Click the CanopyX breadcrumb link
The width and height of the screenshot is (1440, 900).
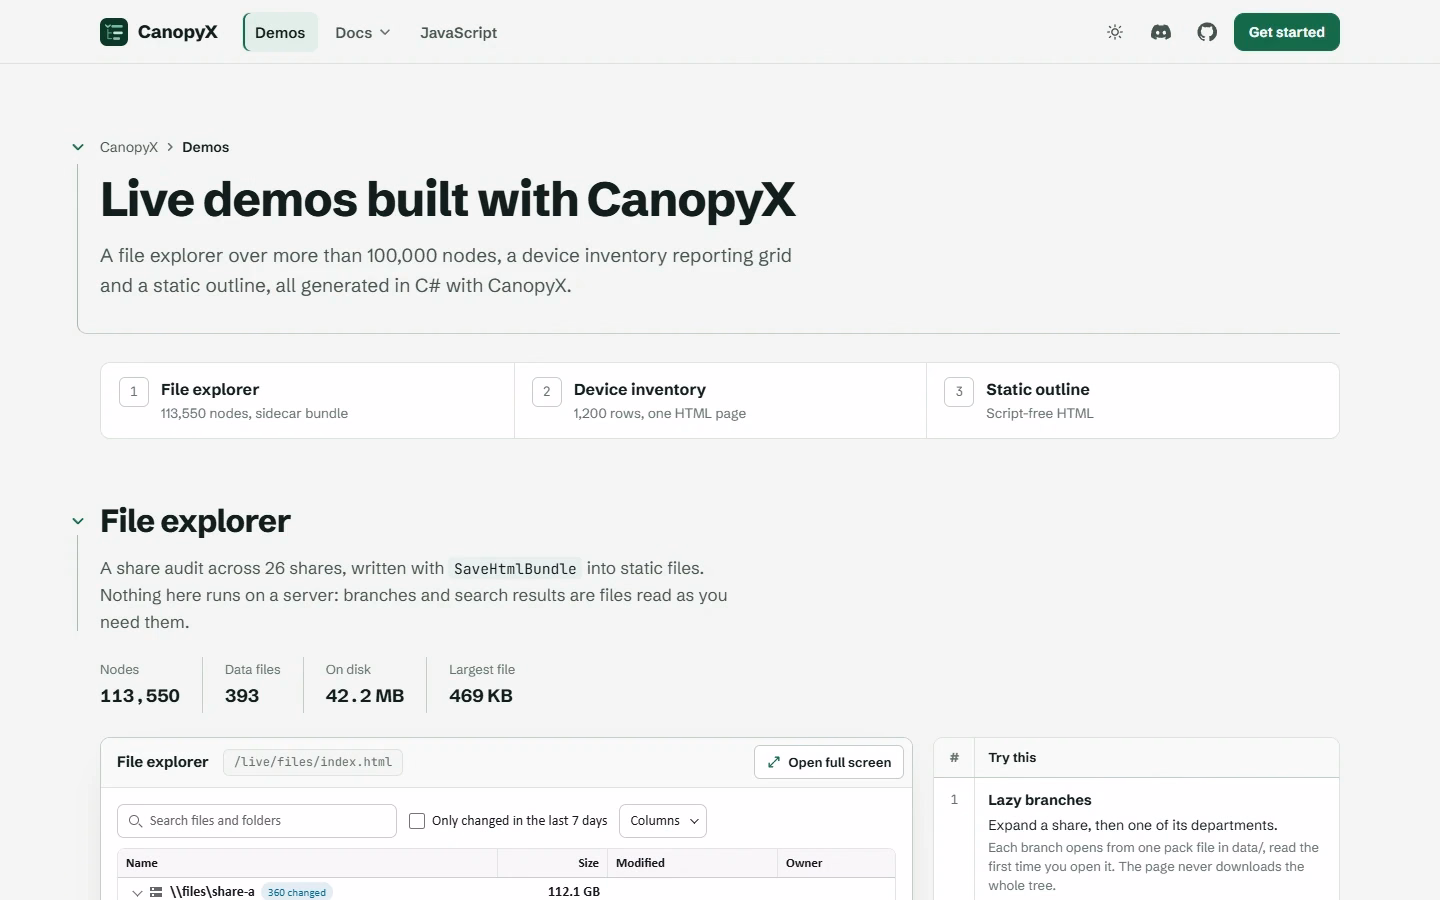129,147
